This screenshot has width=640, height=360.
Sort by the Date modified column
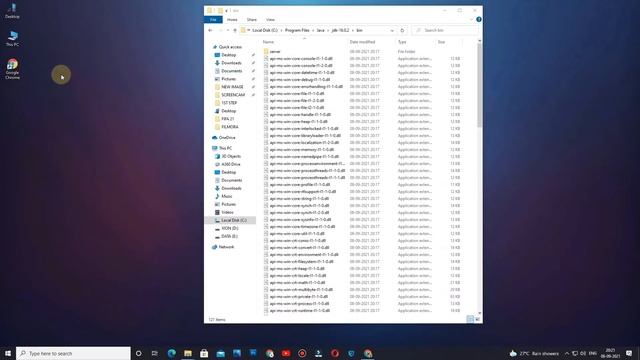coord(362,42)
